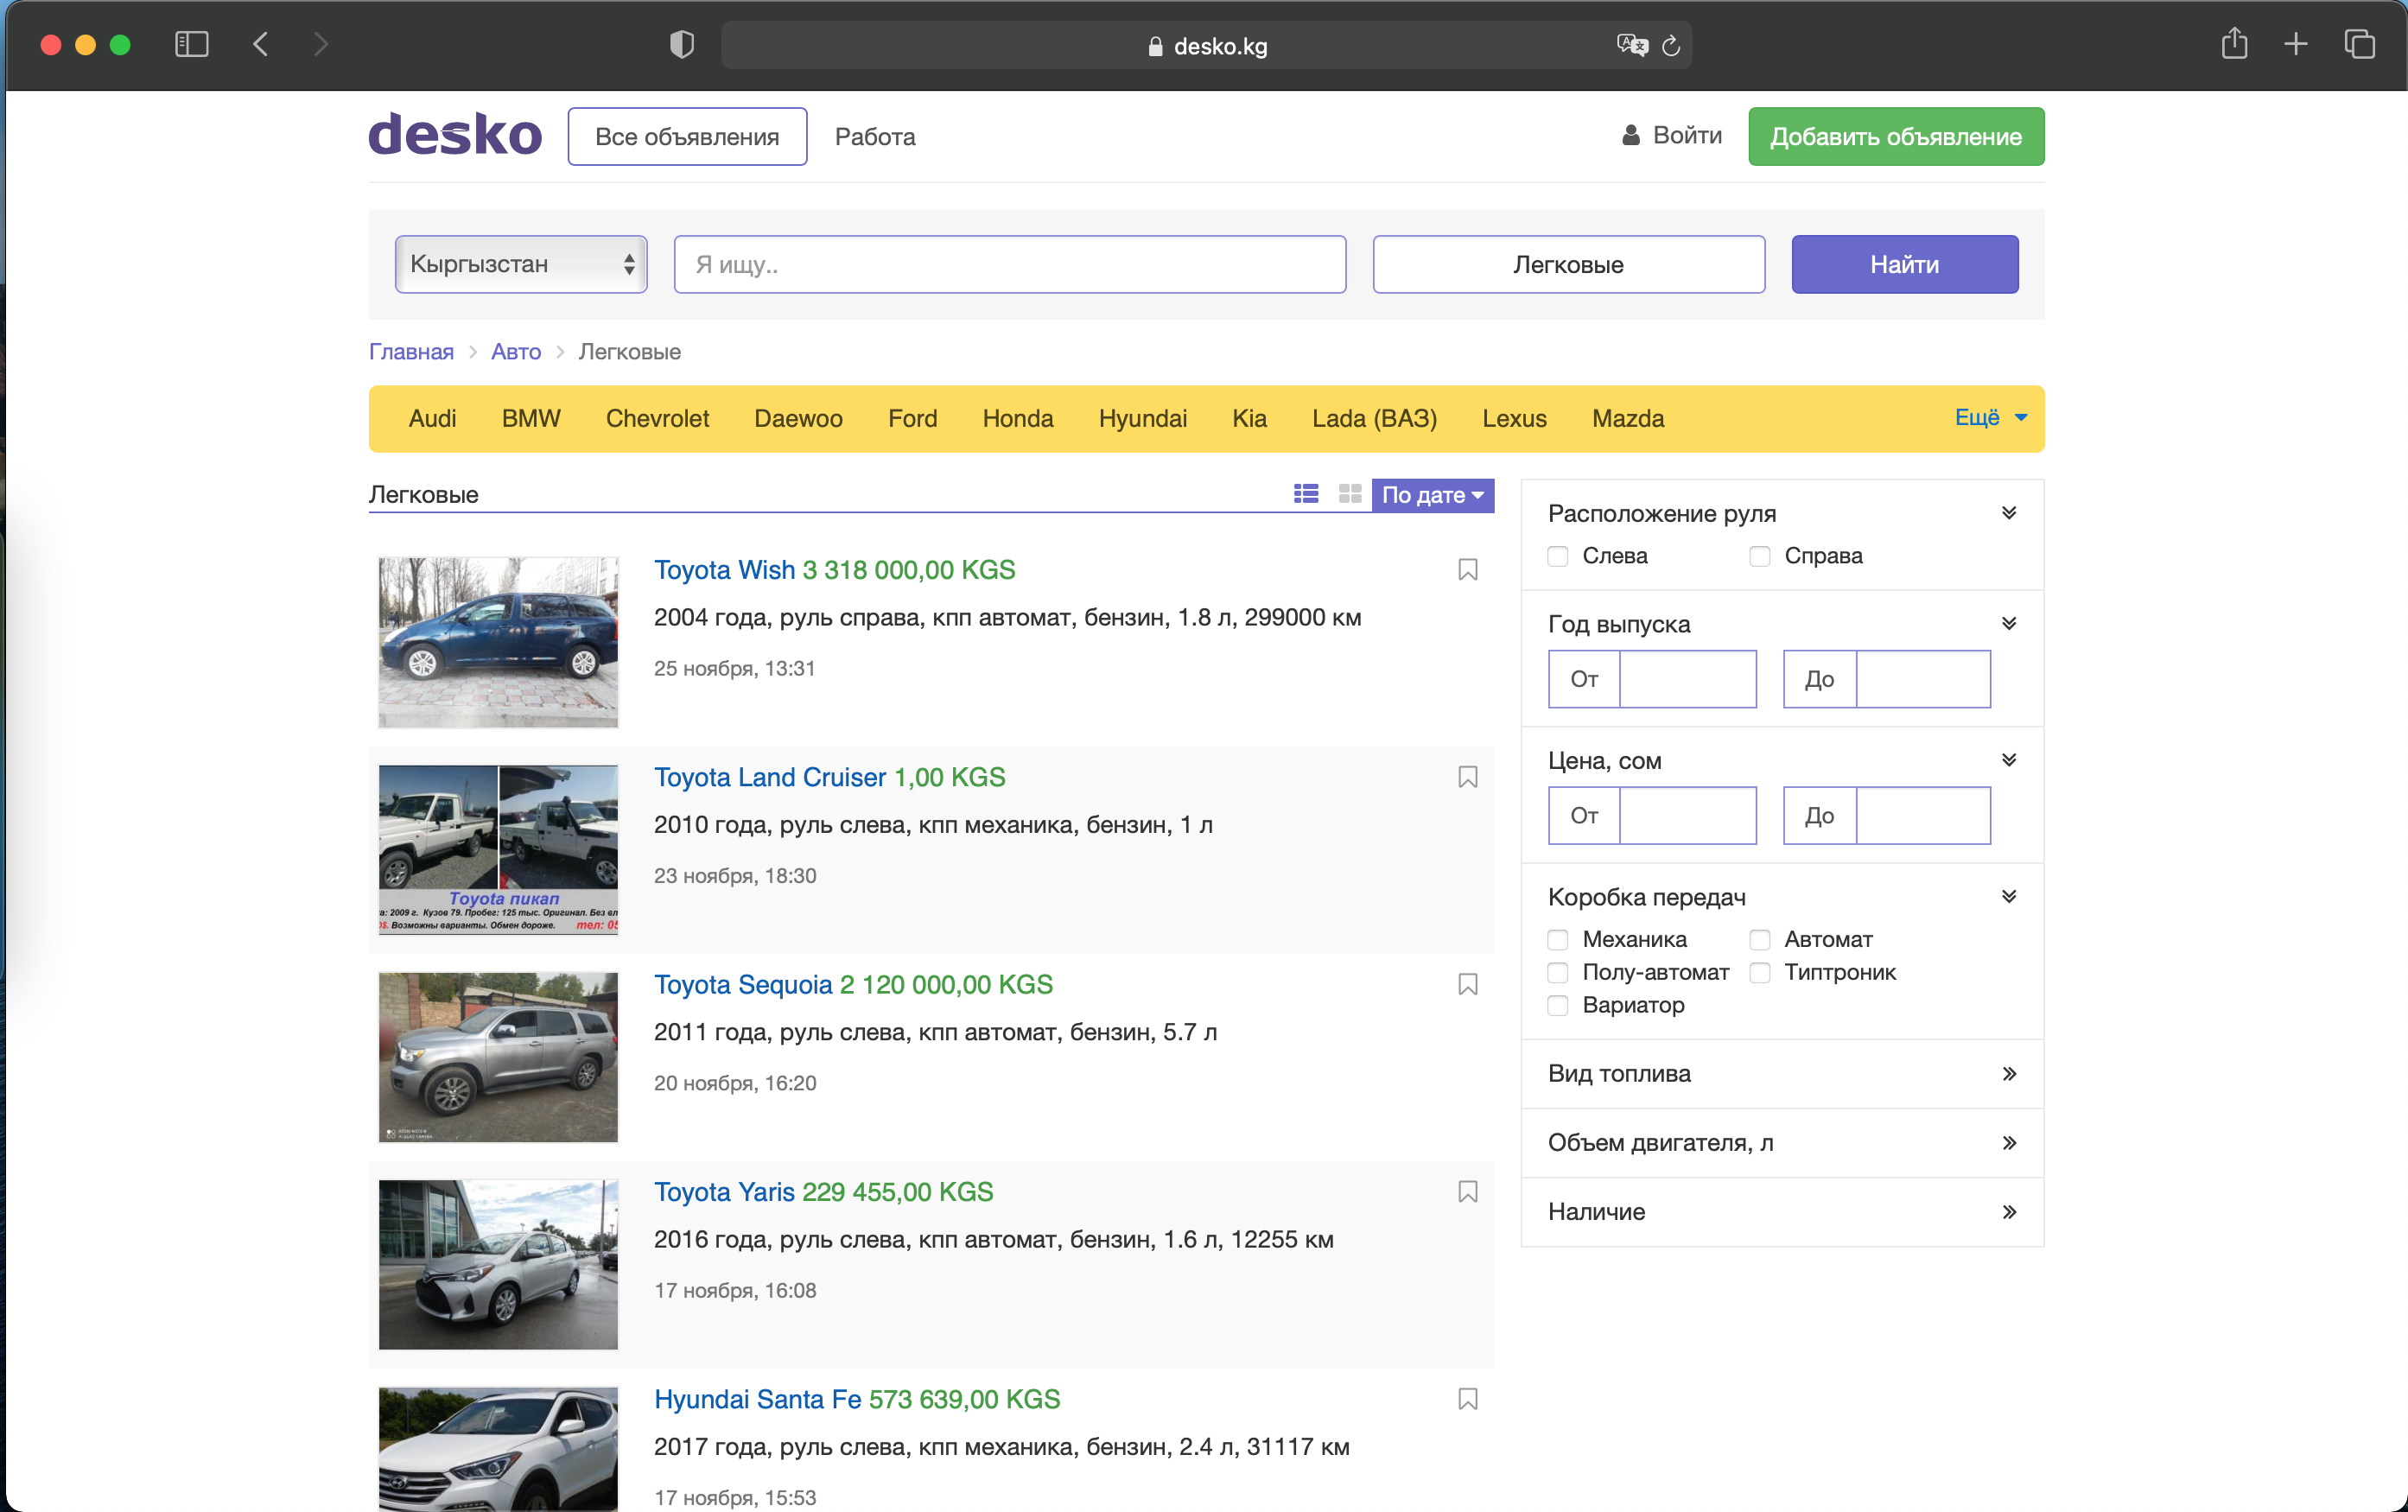Filter by Hyundai brand
This screenshot has height=1512, width=2408.
(1143, 418)
